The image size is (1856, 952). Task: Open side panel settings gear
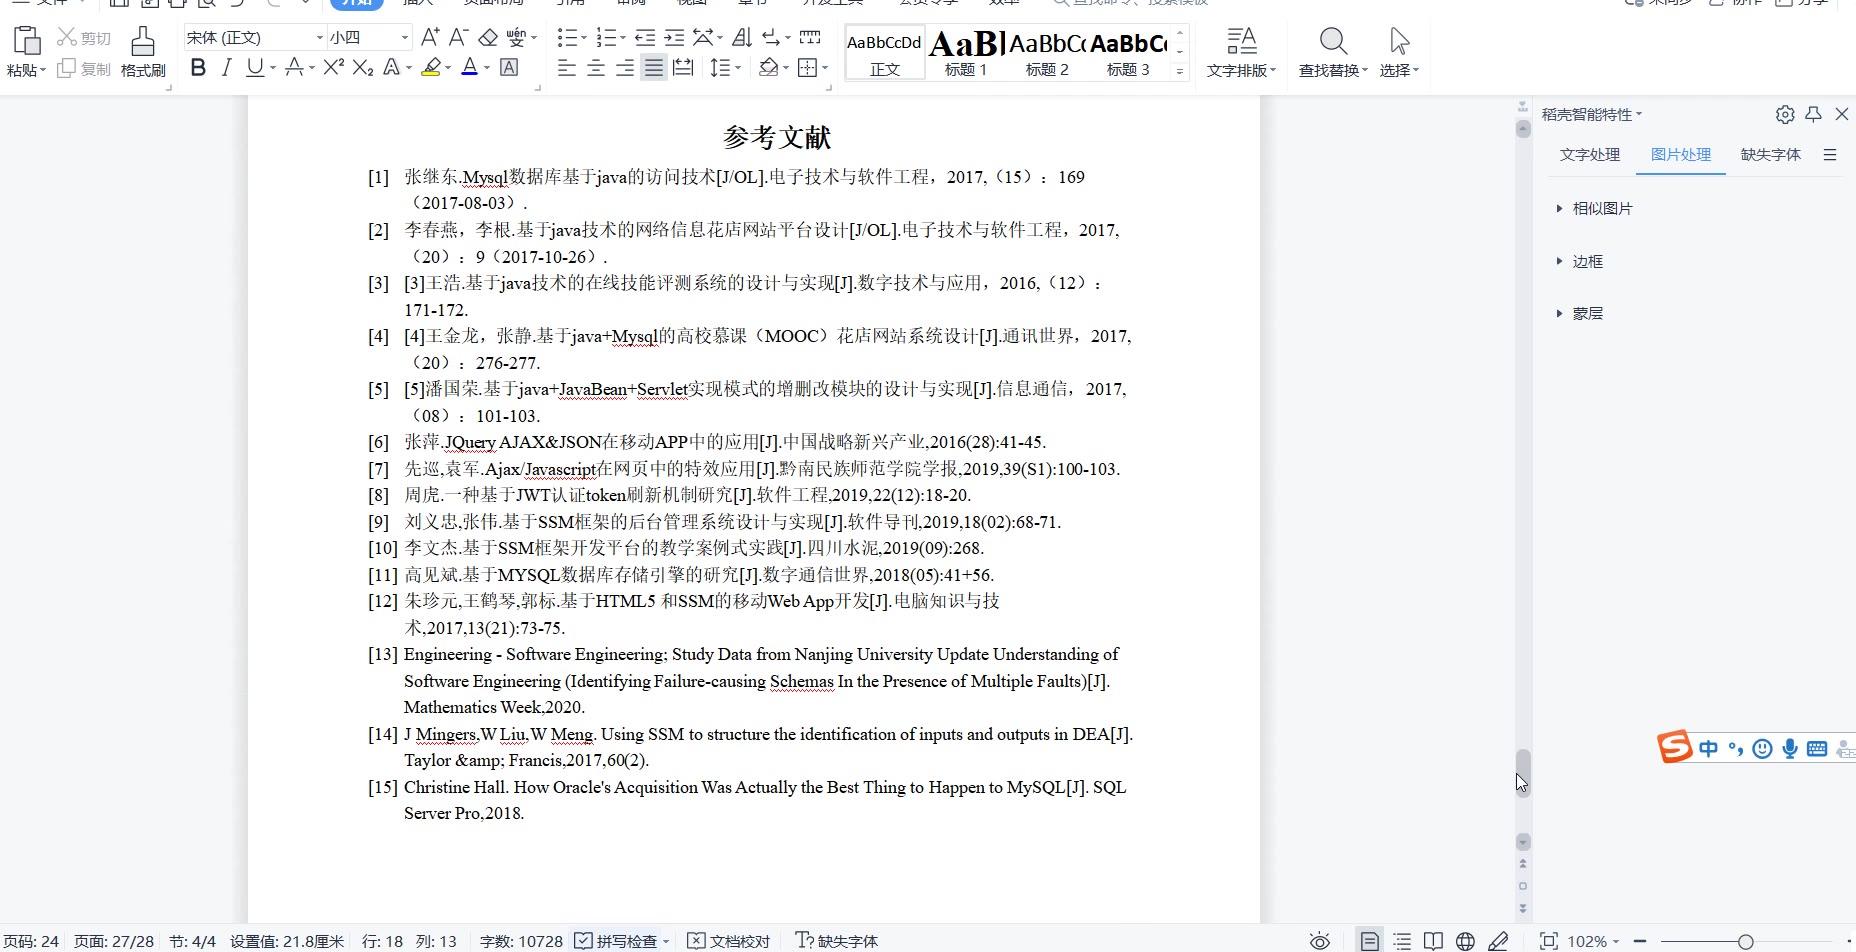click(1785, 114)
